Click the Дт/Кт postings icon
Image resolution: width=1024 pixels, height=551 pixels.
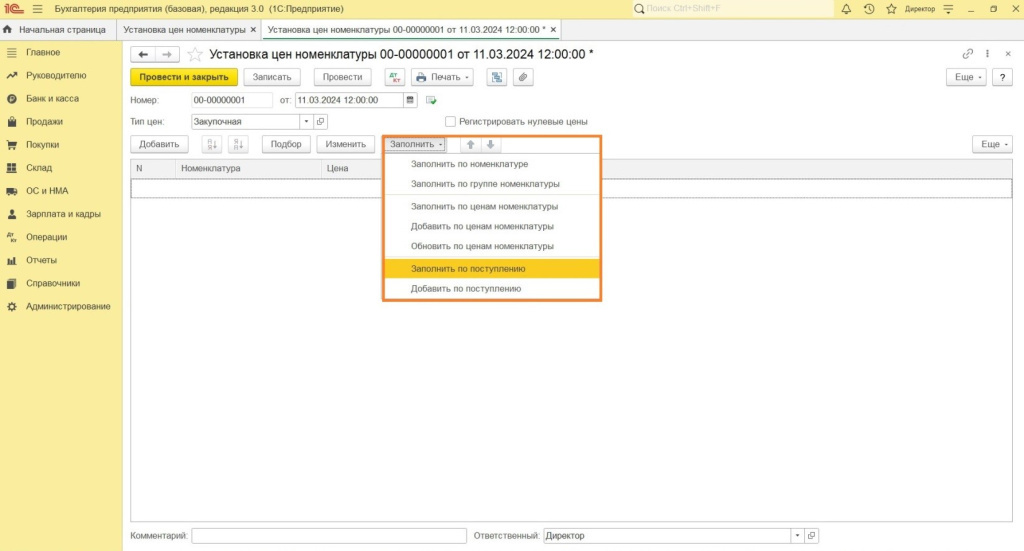click(x=393, y=77)
